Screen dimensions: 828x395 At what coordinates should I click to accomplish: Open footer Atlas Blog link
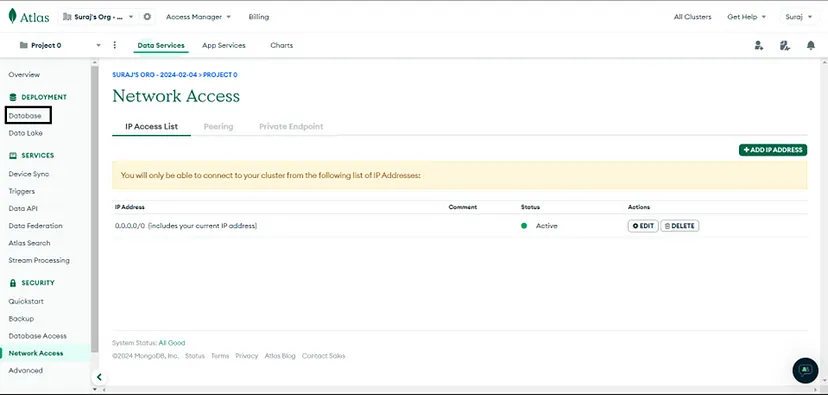coord(280,356)
